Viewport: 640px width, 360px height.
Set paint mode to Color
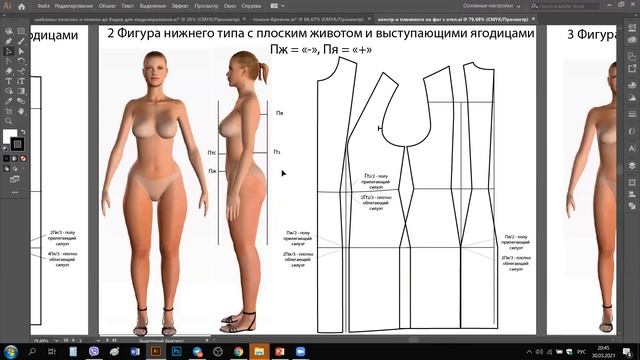click(6, 158)
